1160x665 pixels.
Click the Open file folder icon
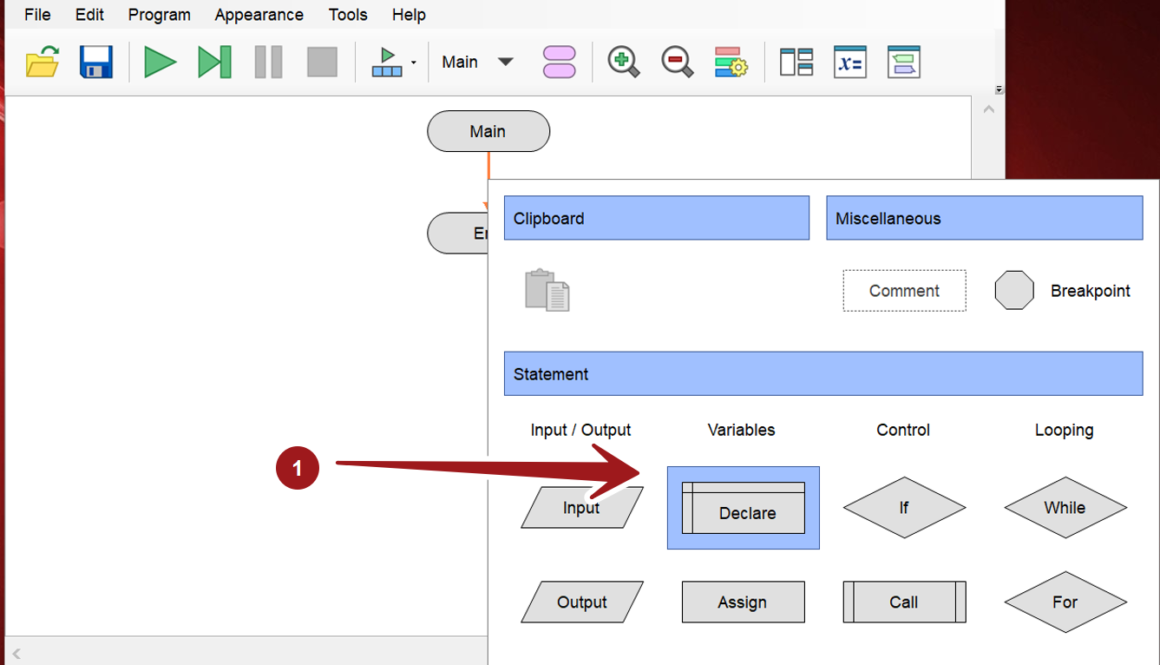pos(42,62)
